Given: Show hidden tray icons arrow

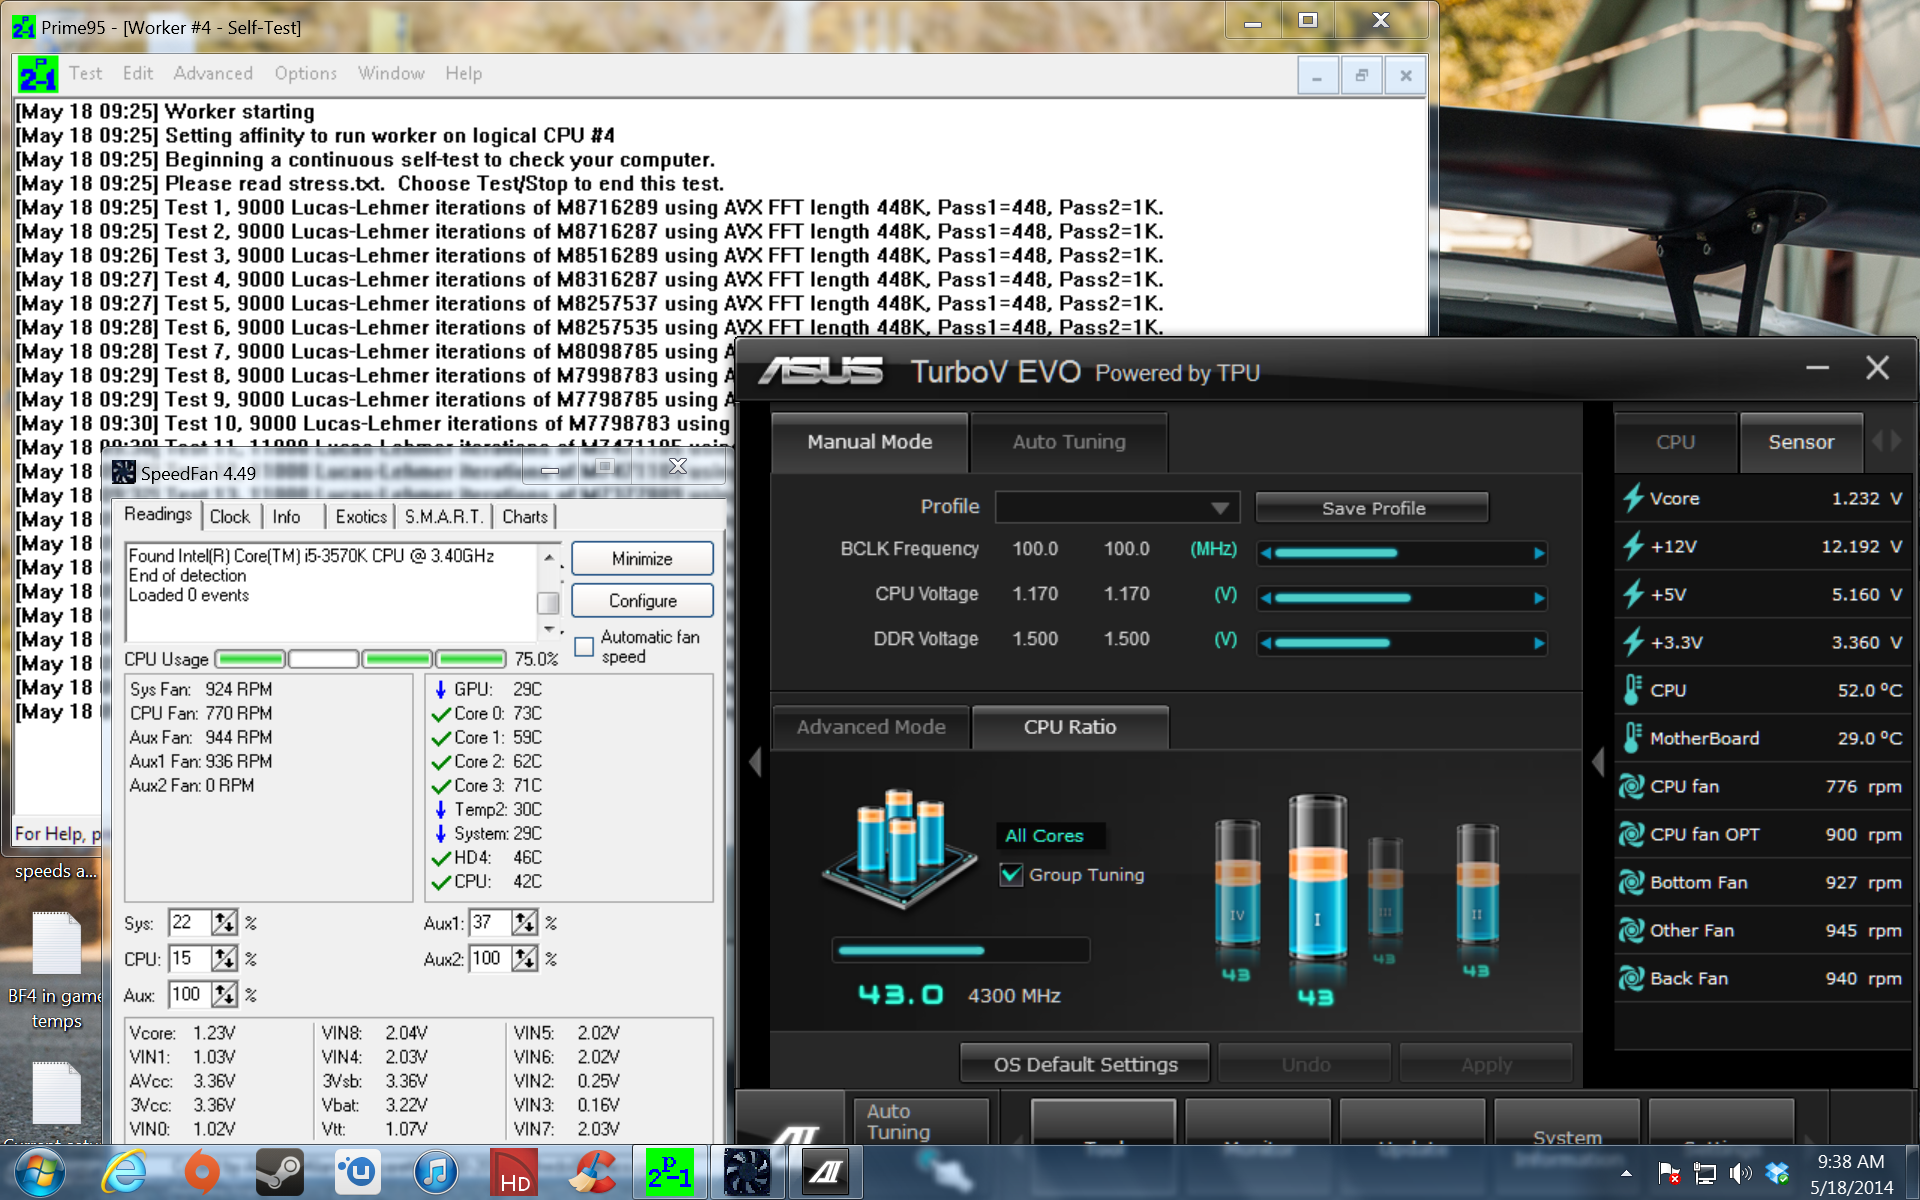Looking at the screenshot, I should tap(1626, 1173).
